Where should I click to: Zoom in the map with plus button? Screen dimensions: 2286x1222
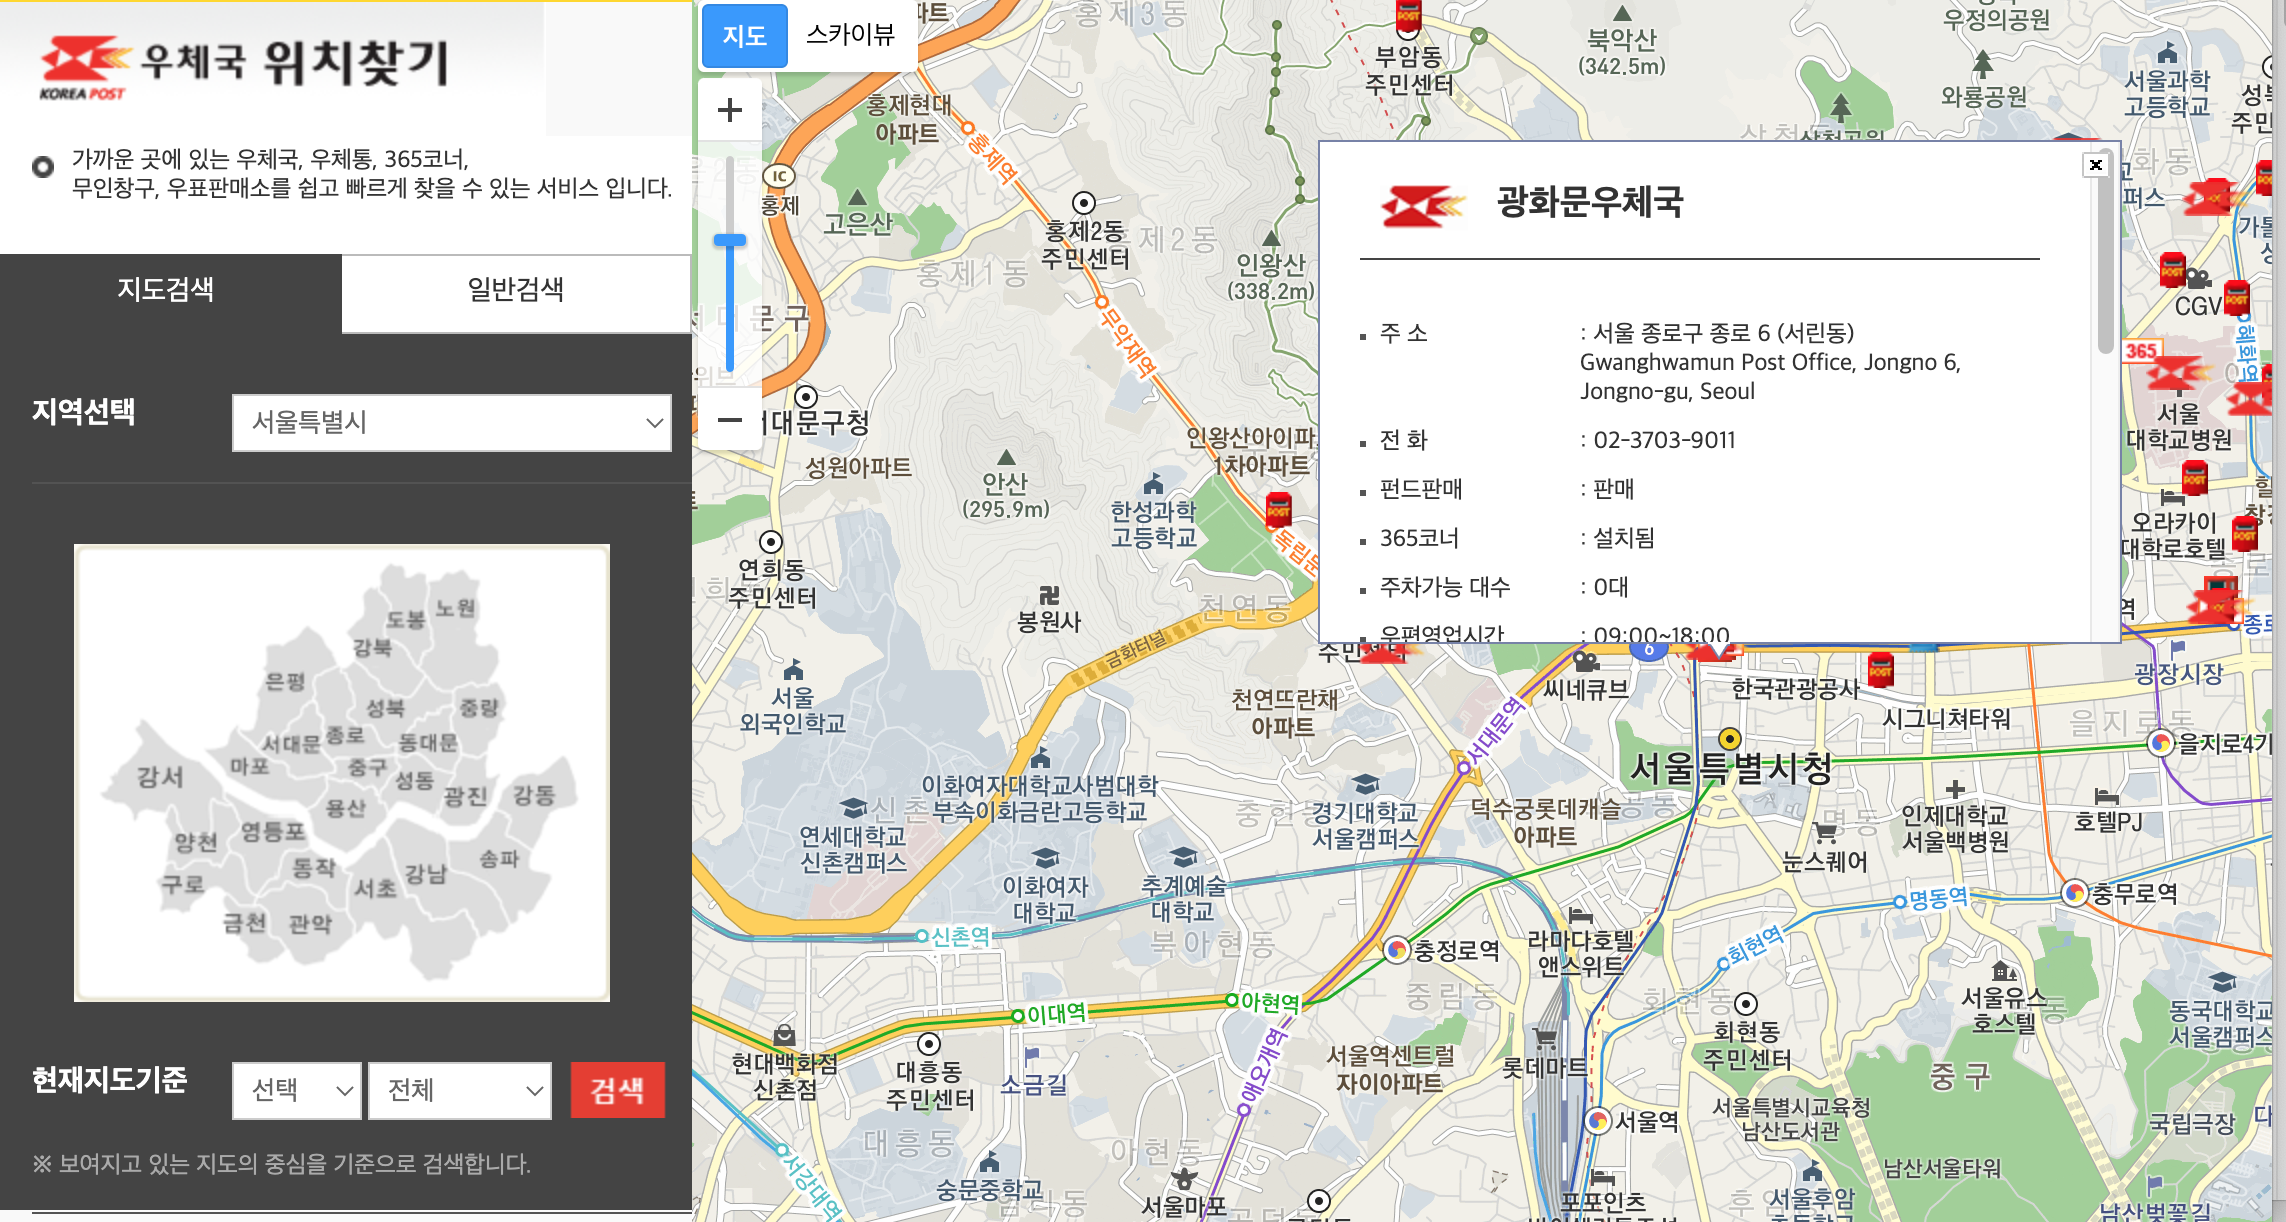pos(730,110)
